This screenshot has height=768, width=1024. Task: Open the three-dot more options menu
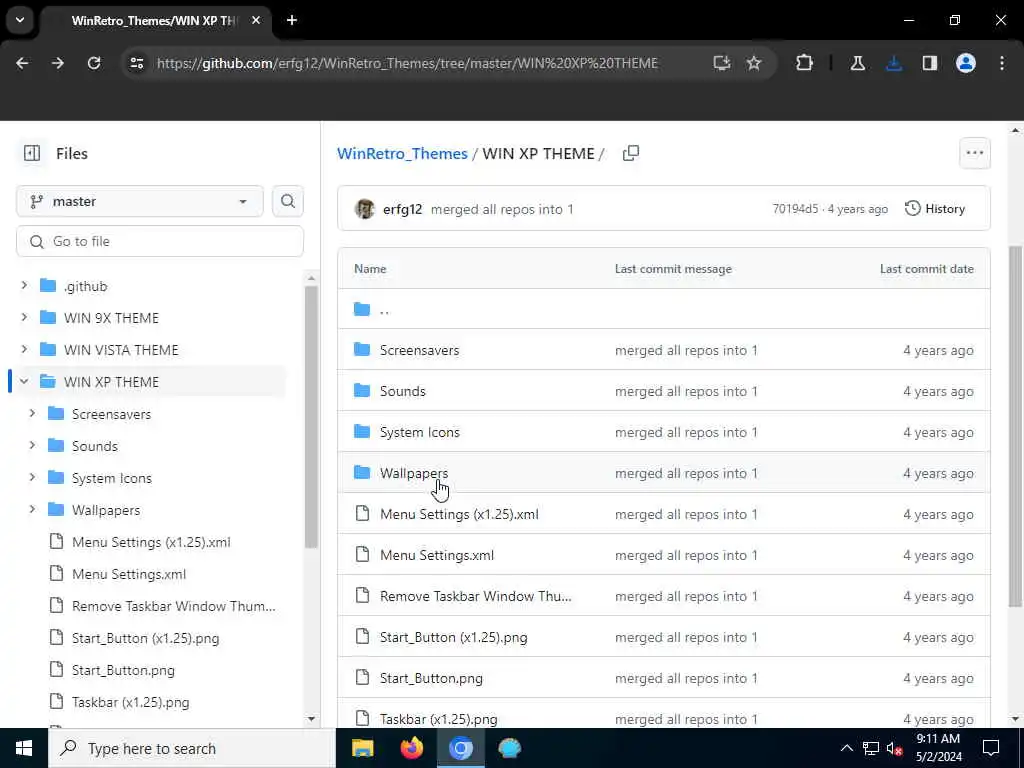click(974, 153)
